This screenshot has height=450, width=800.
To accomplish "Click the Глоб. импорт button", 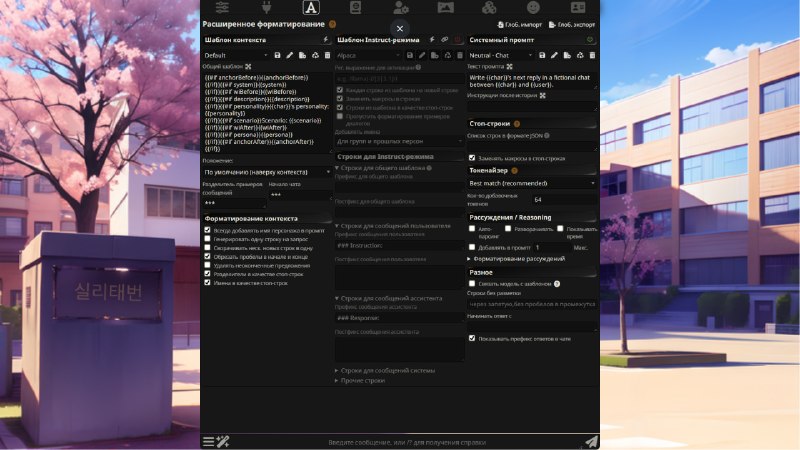I will 519,24.
